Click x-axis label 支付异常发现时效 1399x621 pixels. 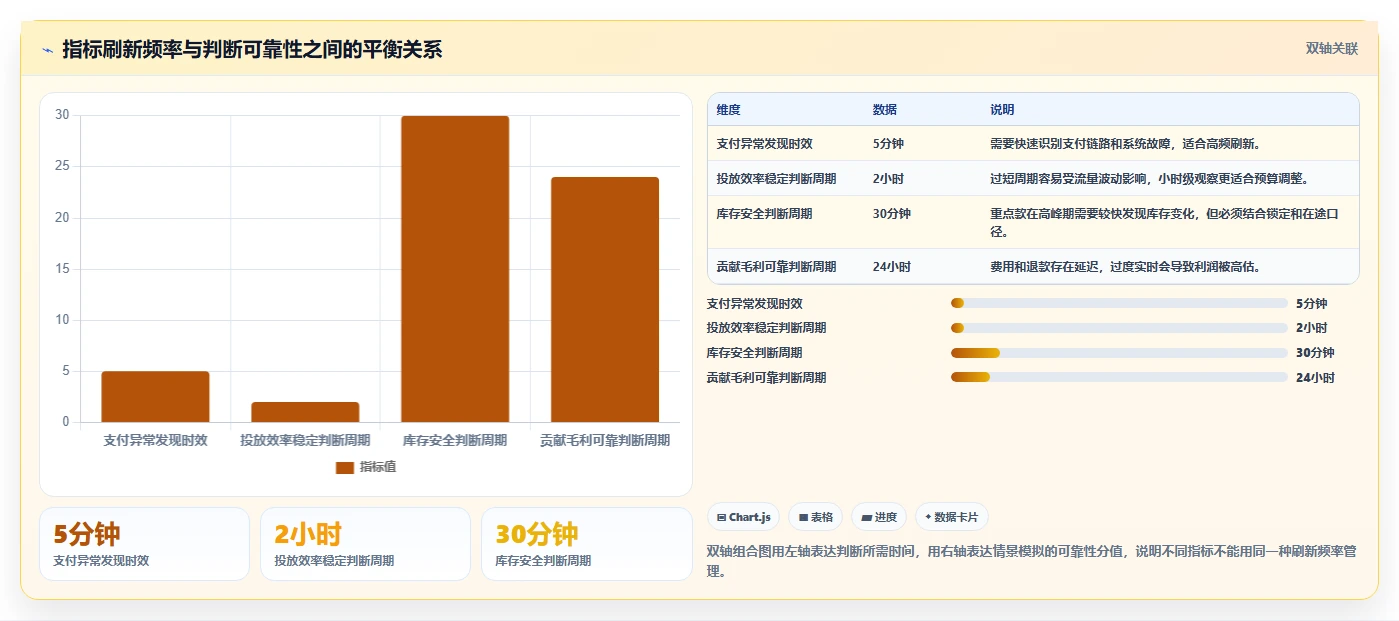[x=155, y=440]
